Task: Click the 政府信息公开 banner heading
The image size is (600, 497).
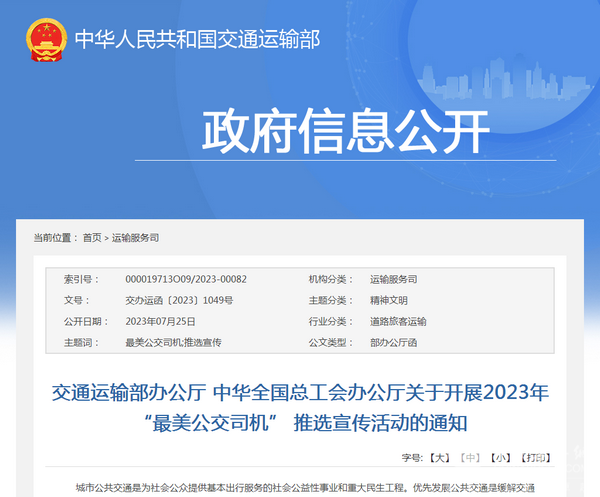Action: click(346, 130)
